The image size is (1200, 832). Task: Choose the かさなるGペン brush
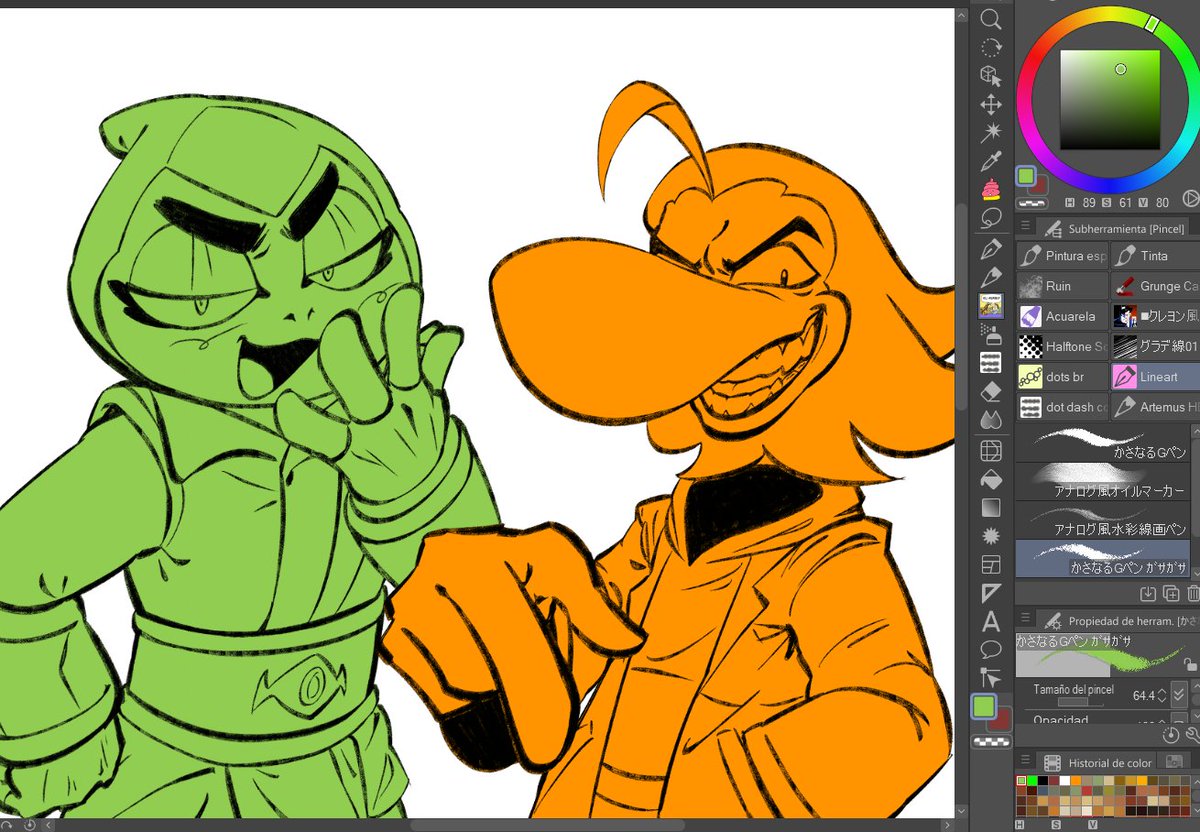(1103, 443)
